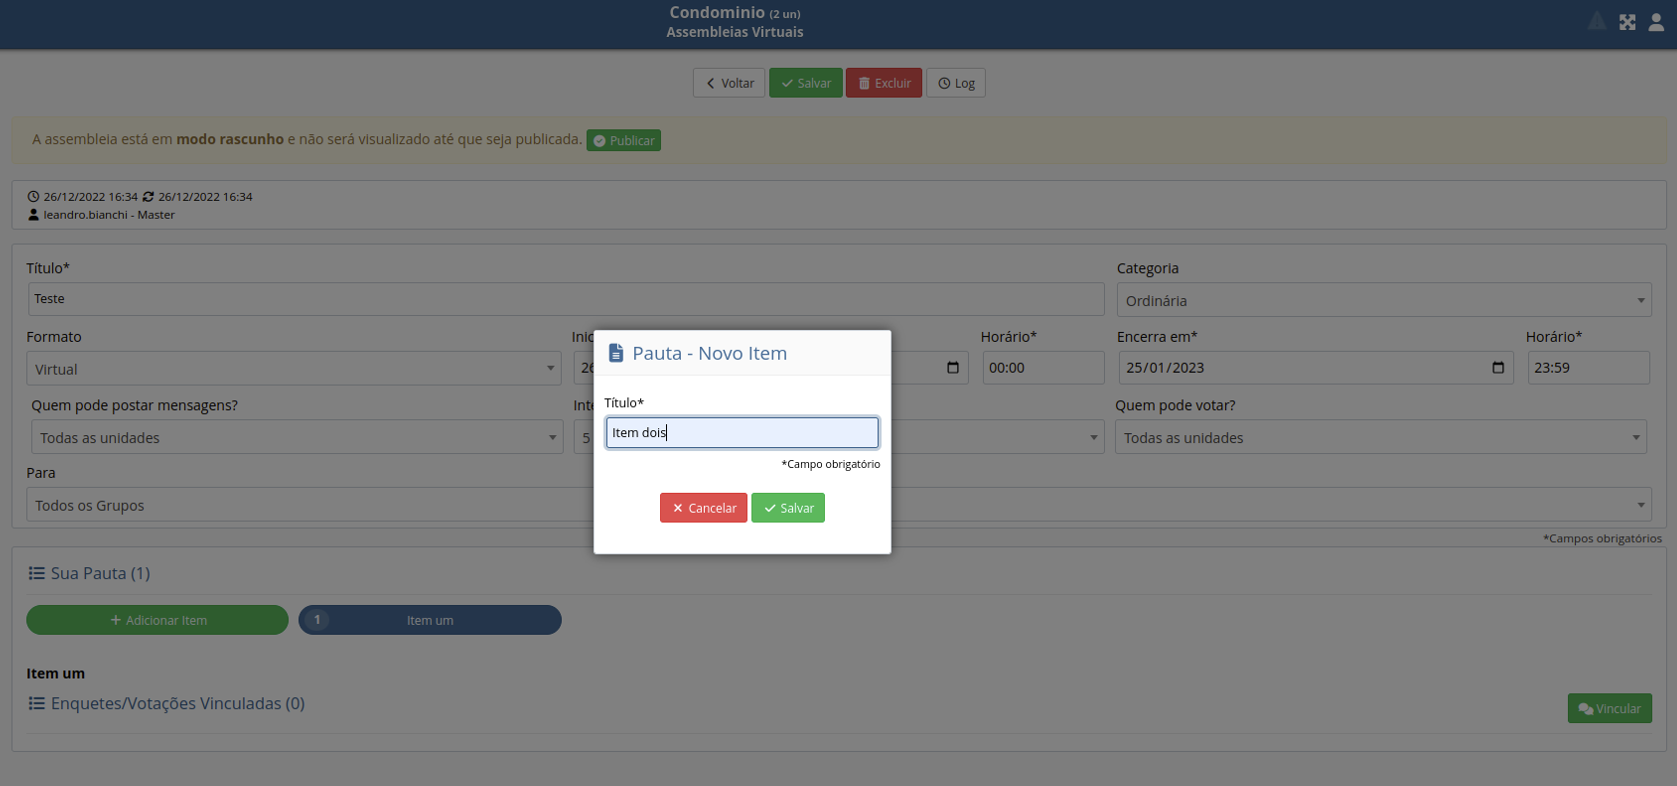The height and width of the screenshot is (786, 1677).
Task: Expand Quem pode postar mensagens dropdown
Action: (297, 438)
